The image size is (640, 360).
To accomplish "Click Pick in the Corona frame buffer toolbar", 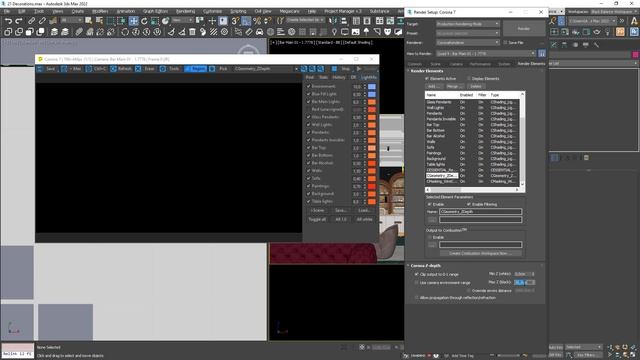I will 219,69.
